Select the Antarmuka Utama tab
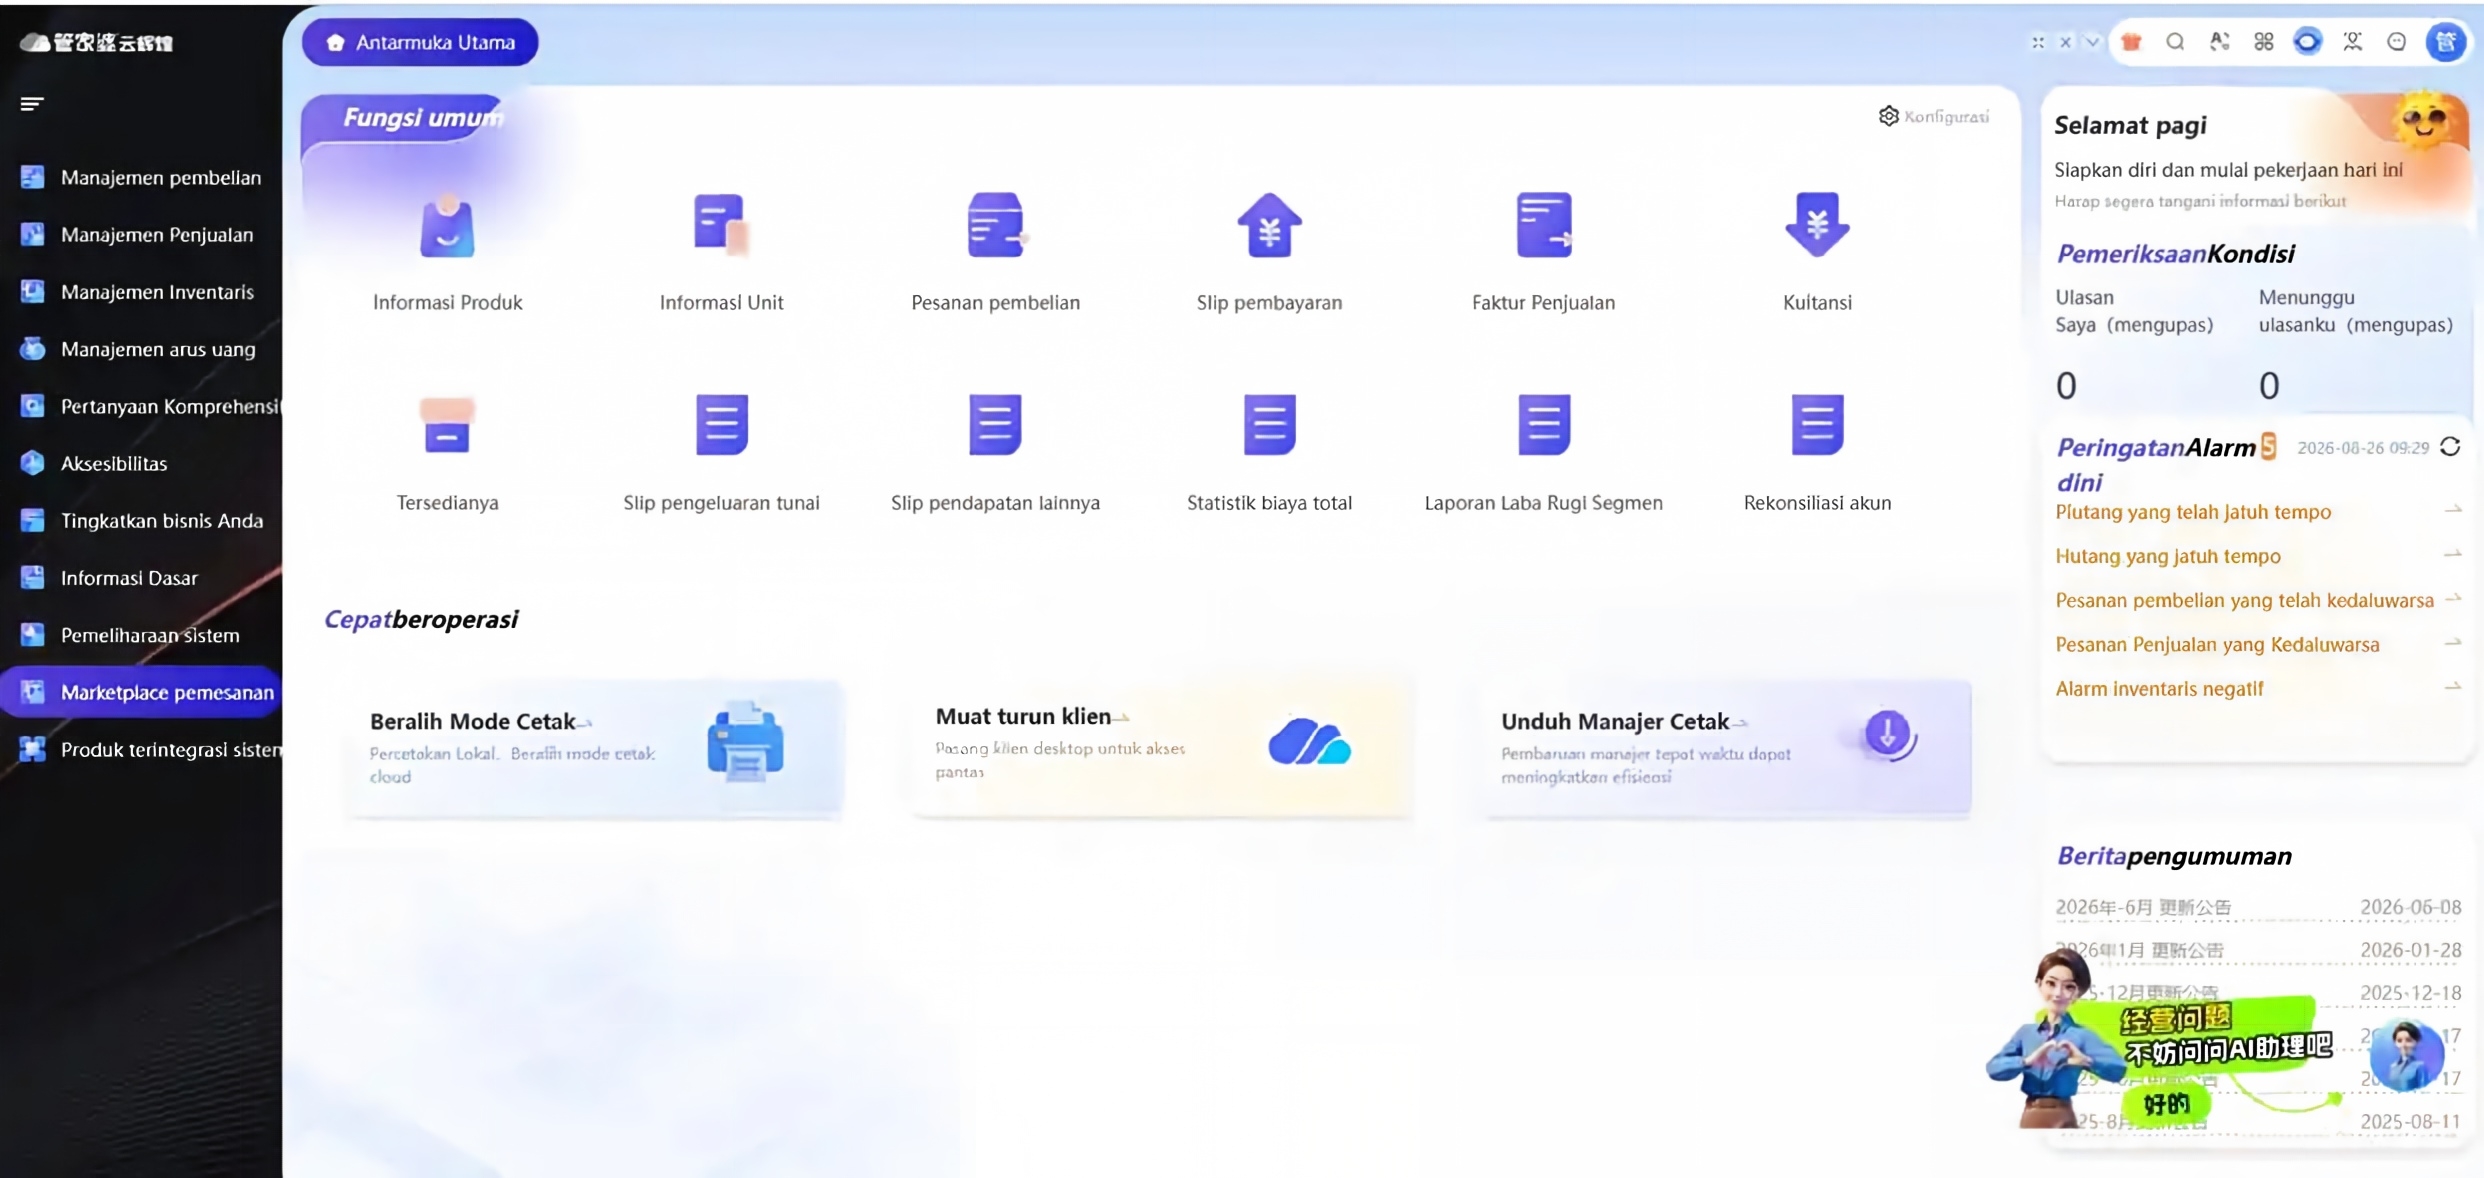2484x1178 pixels. pos(420,42)
